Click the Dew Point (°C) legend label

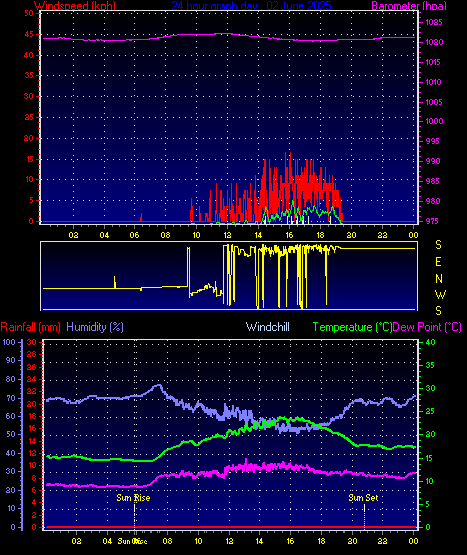click(427, 327)
